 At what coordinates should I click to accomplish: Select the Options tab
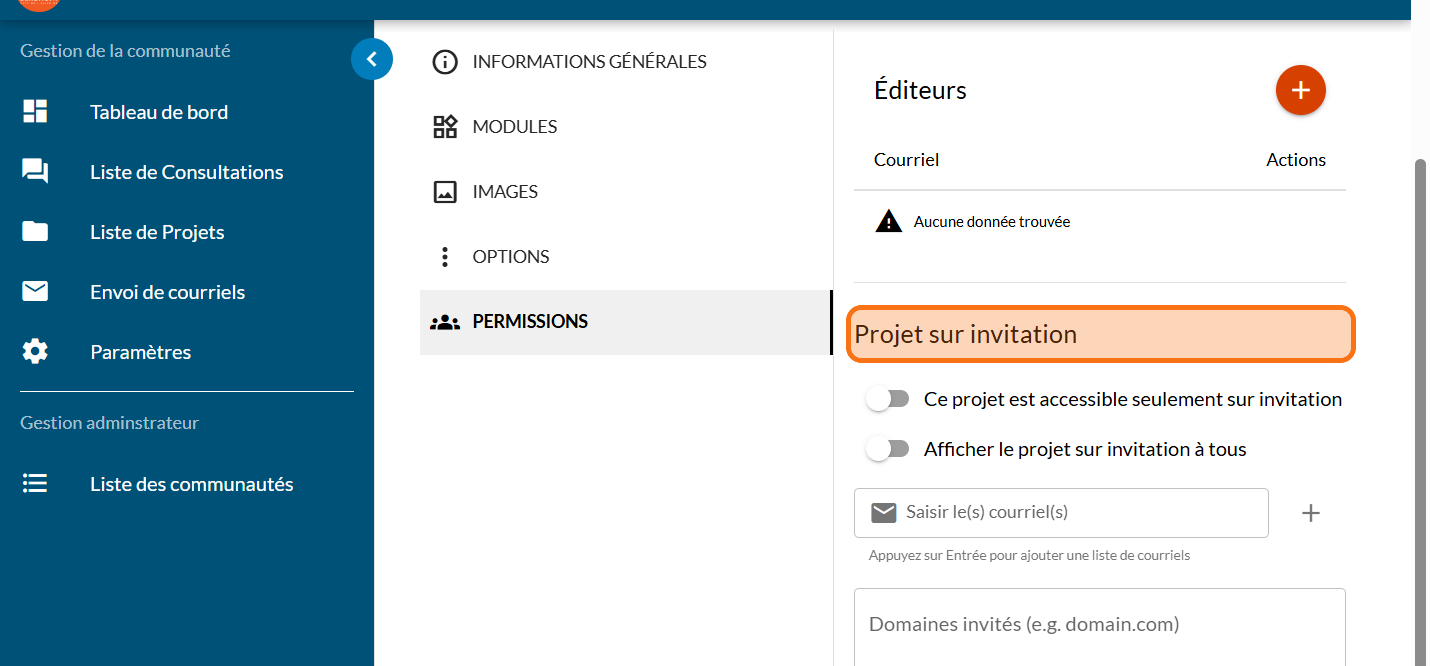510,257
